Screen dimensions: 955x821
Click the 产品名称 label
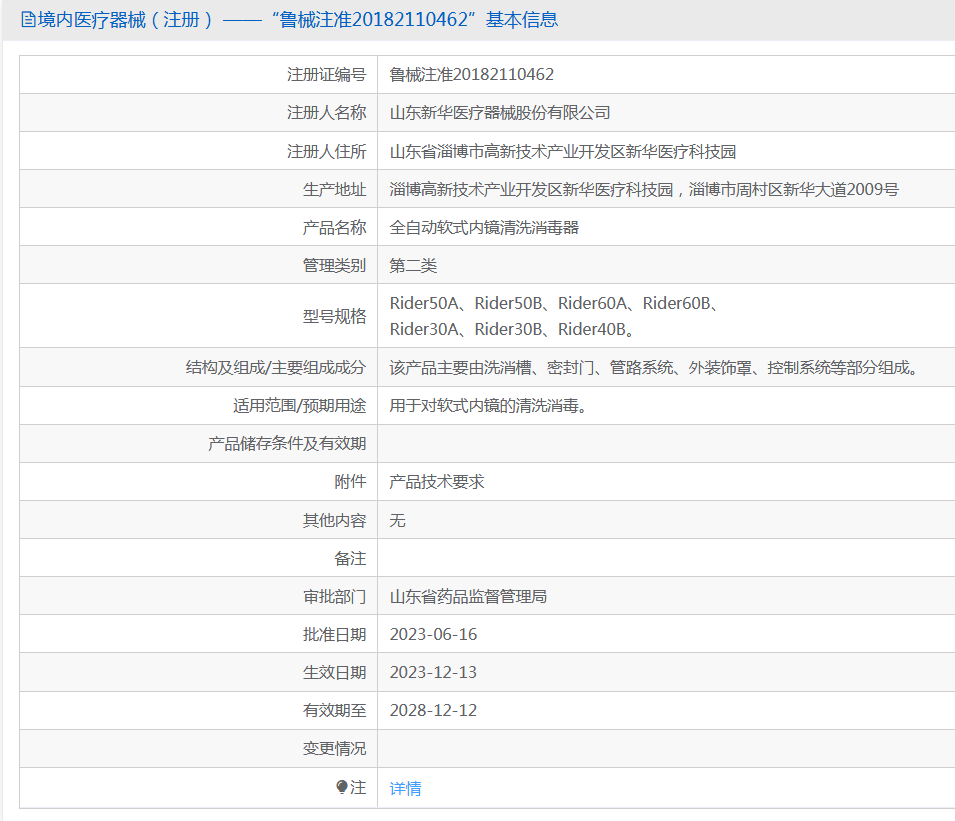coord(334,227)
